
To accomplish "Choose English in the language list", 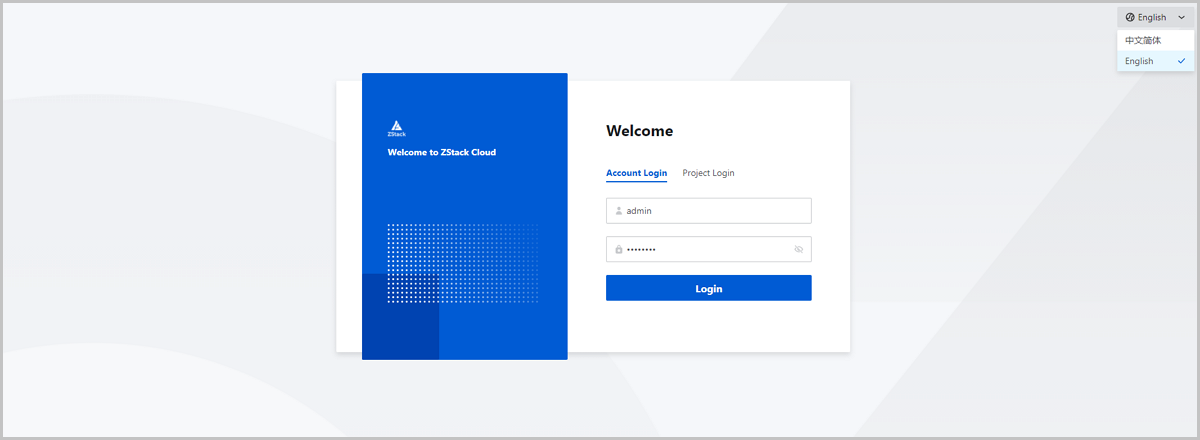I will (1139, 61).
